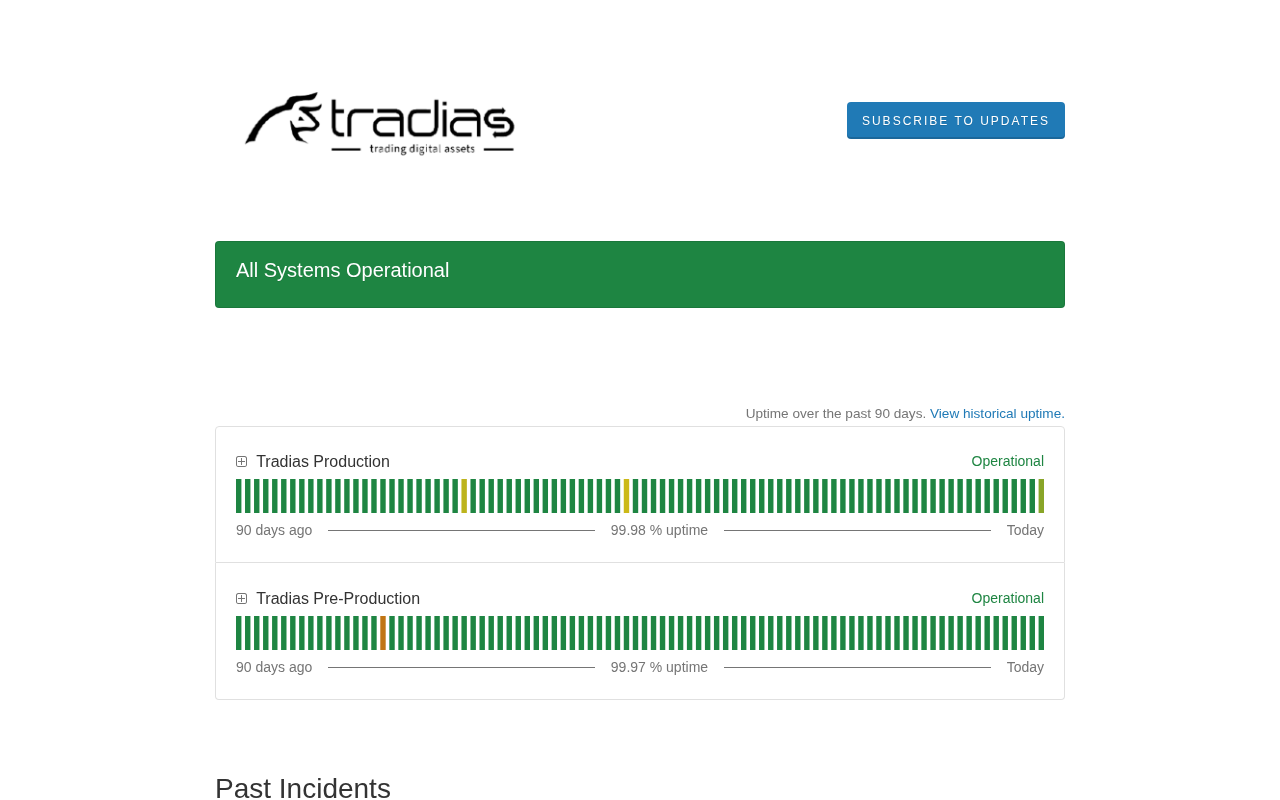Click the Tradias logo
The width and height of the screenshot is (1280, 800).
[x=380, y=123]
